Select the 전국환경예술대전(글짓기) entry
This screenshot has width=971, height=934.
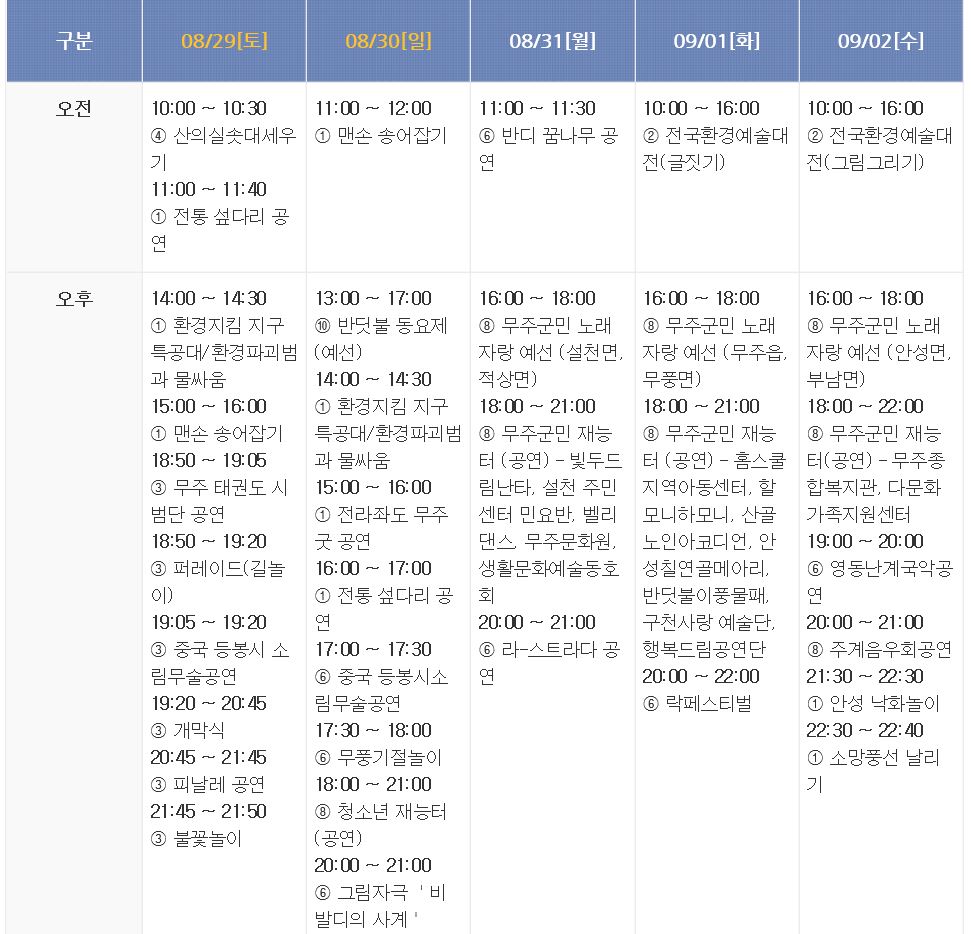click(715, 149)
